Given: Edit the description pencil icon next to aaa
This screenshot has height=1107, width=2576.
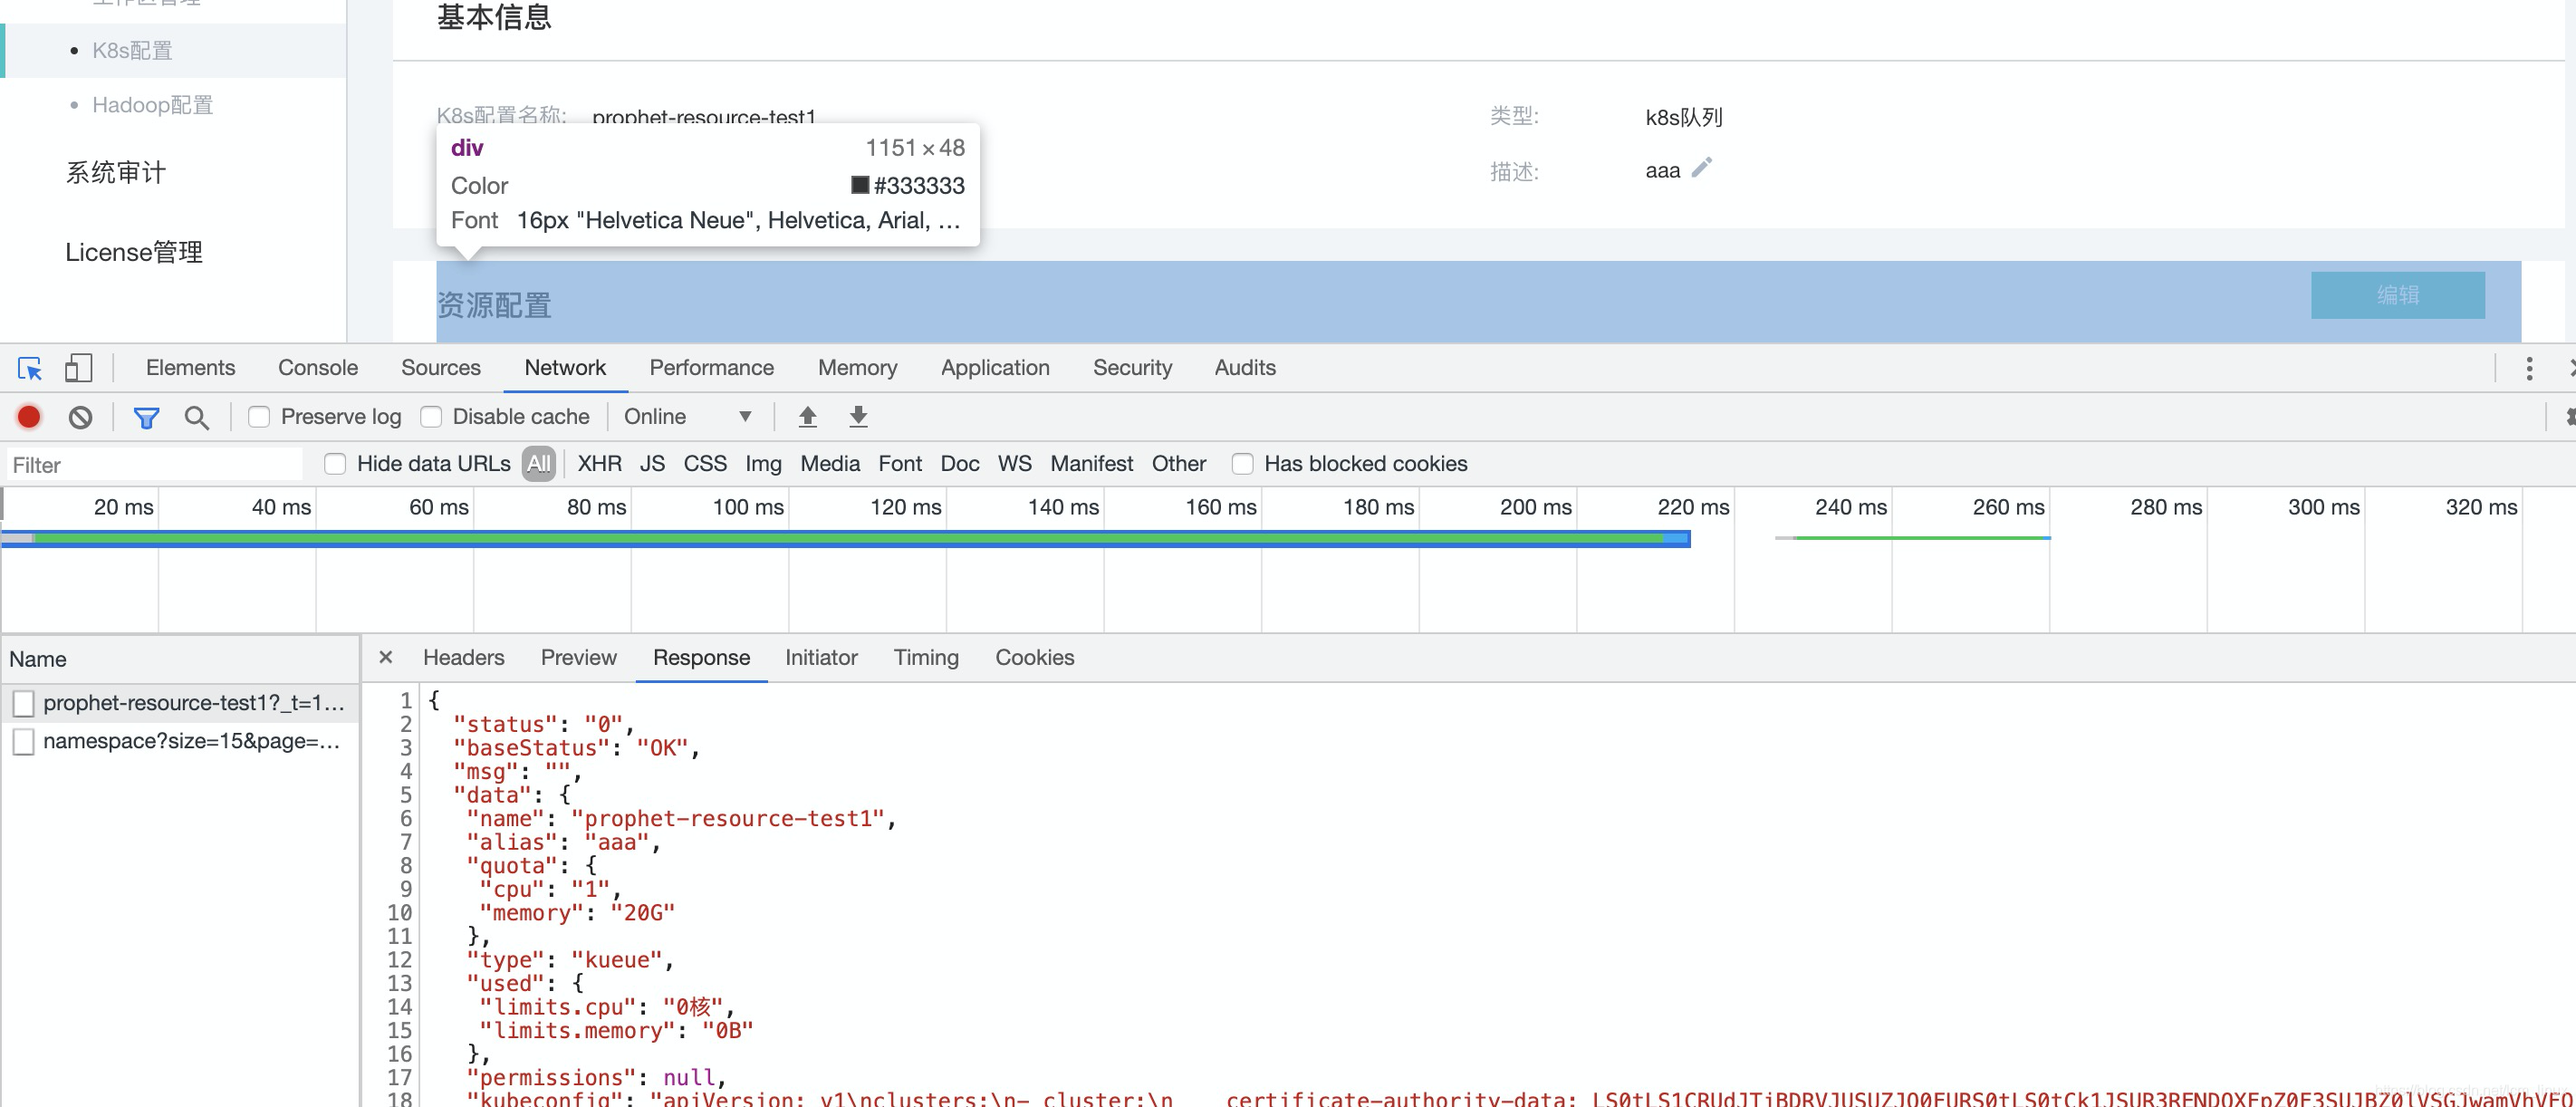Looking at the screenshot, I should click(1701, 168).
